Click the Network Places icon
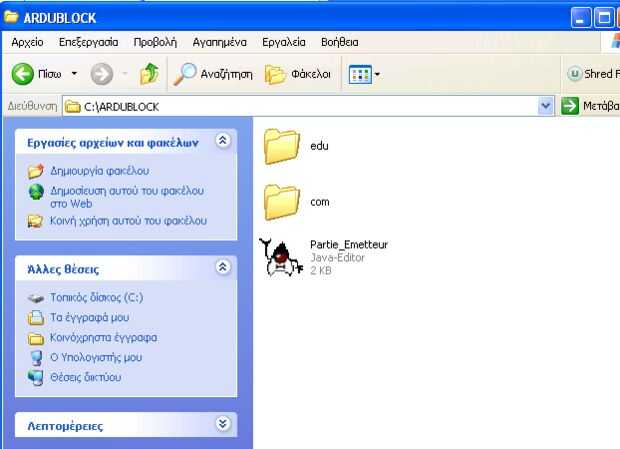Image resolution: width=620 pixels, height=449 pixels. pyautogui.click(x=36, y=377)
